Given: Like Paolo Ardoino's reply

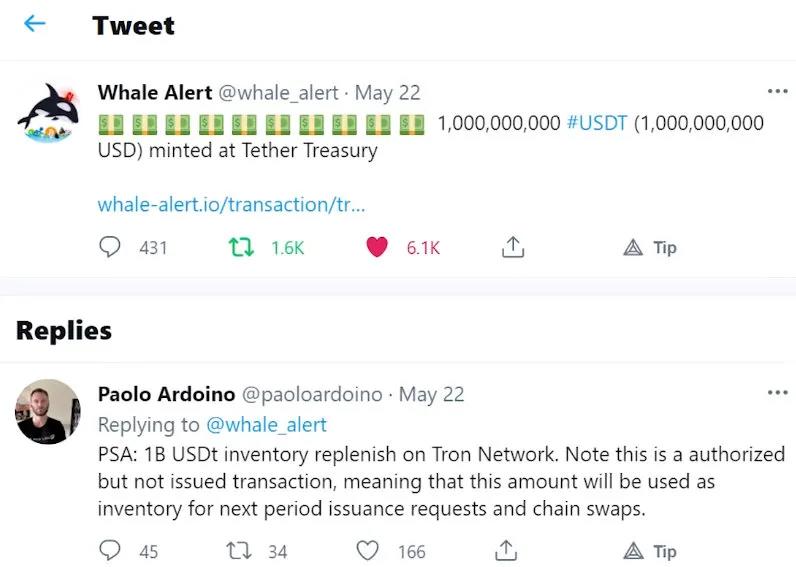Looking at the screenshot, I should pos(368,550).
